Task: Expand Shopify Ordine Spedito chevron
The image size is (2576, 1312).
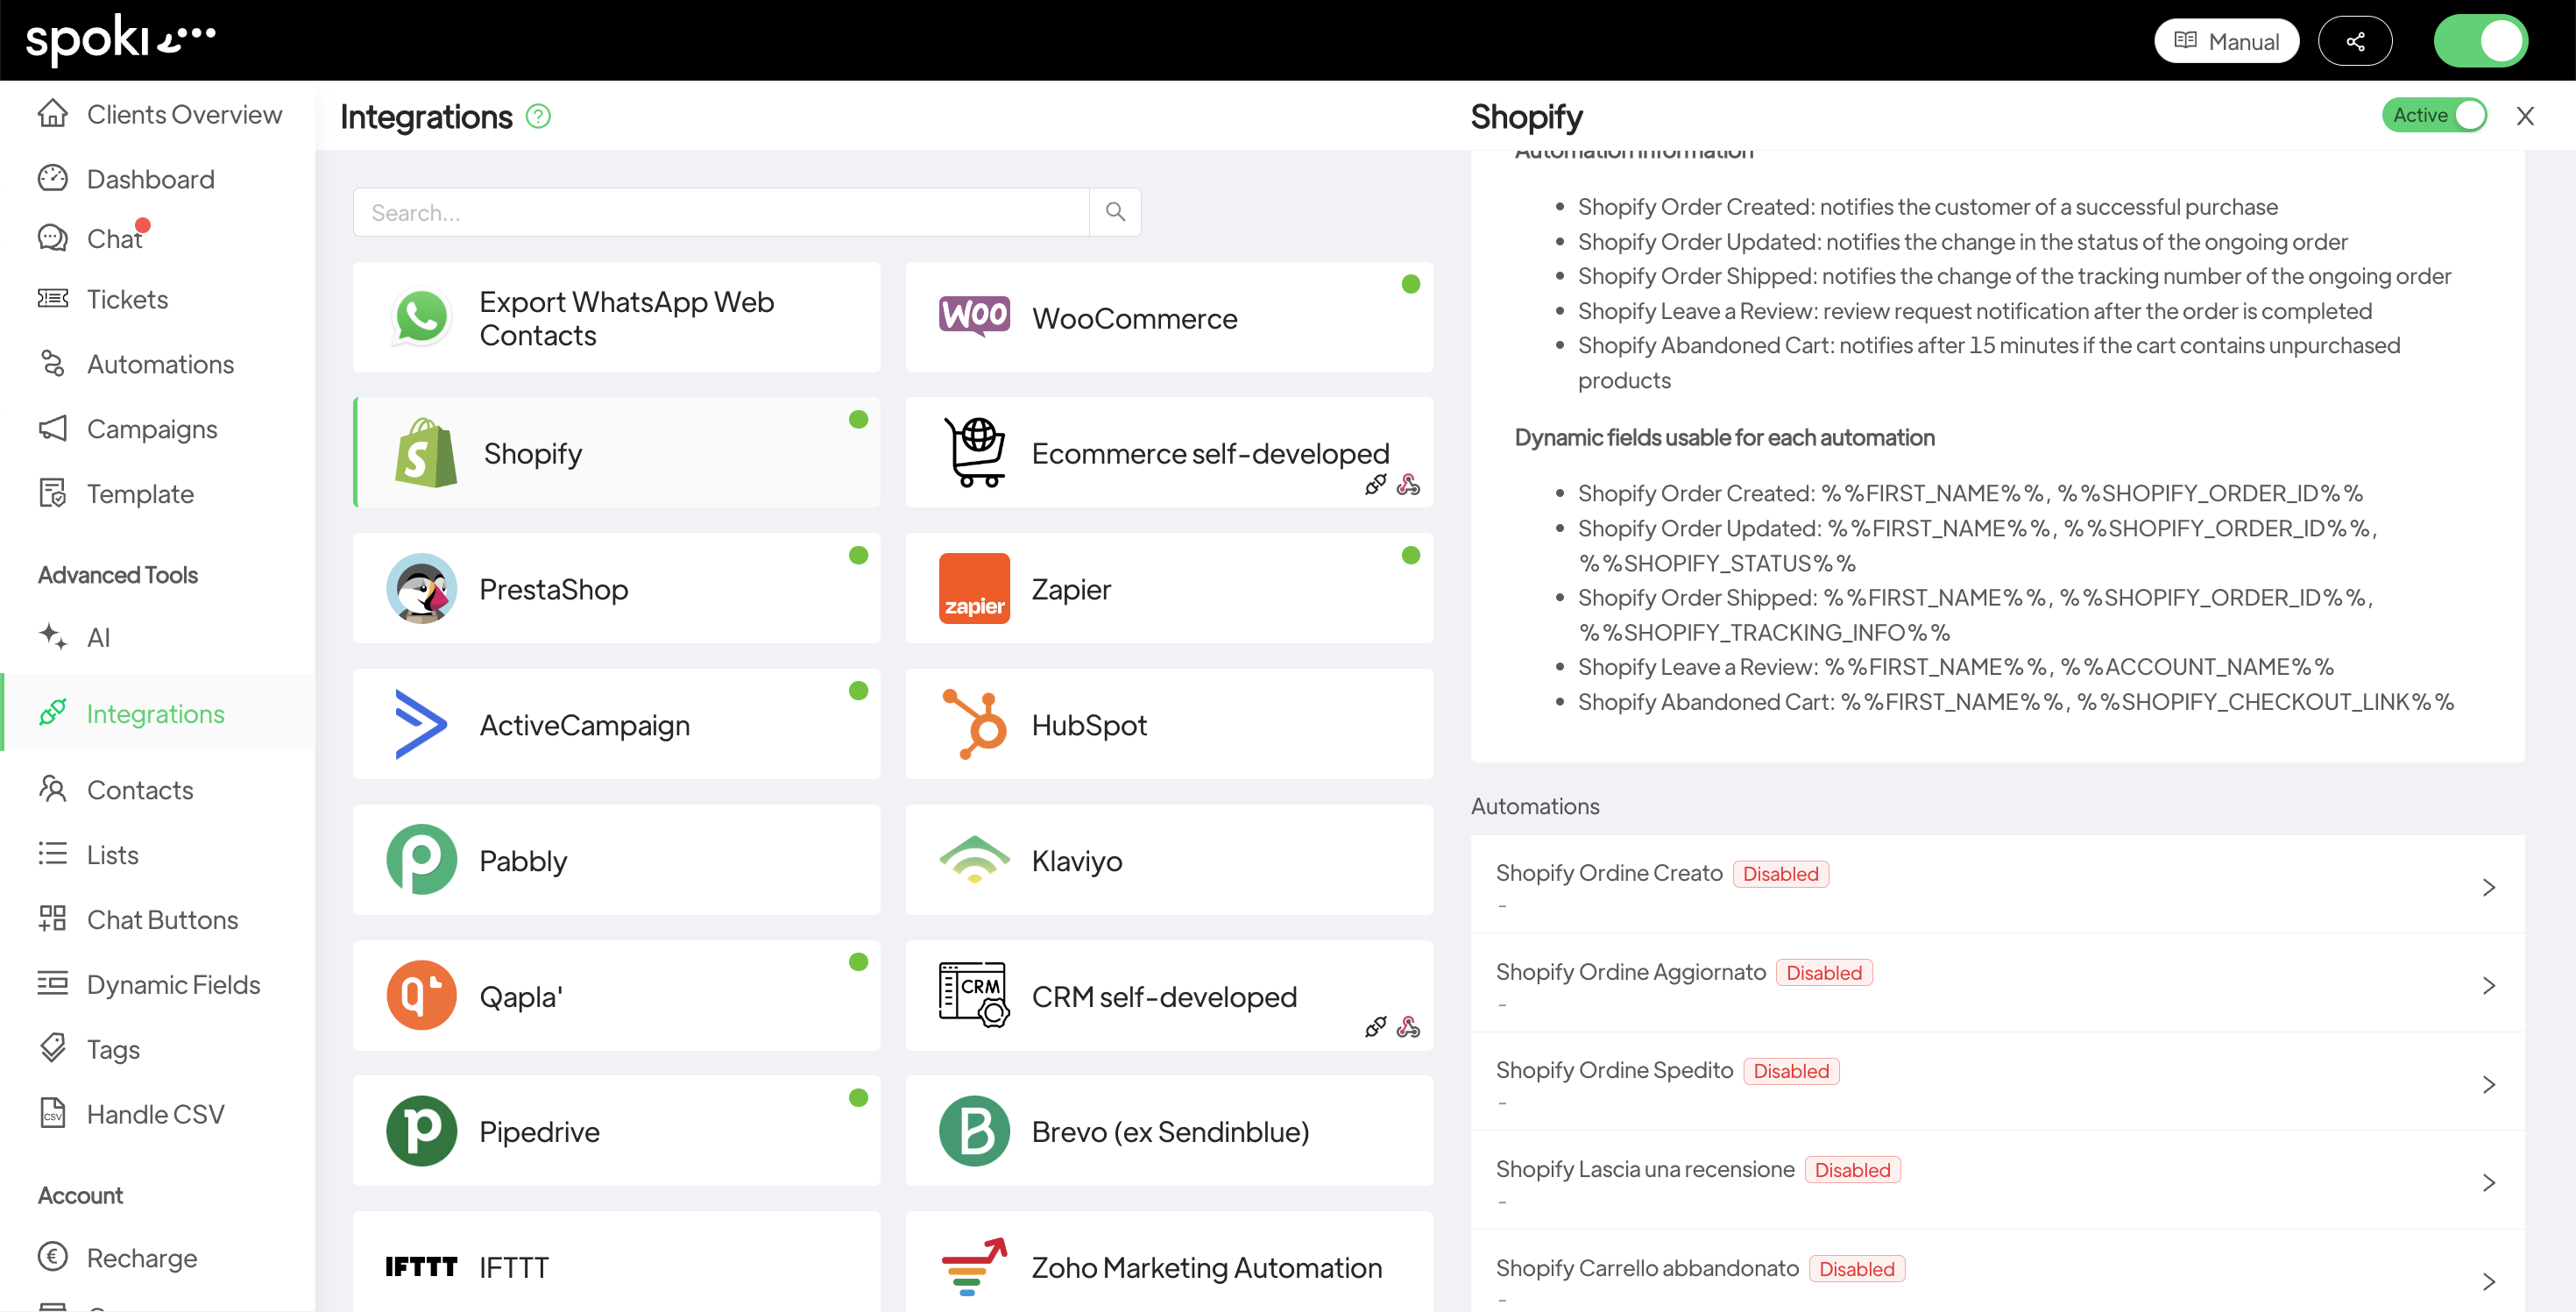Action: pos(2488,1084)
